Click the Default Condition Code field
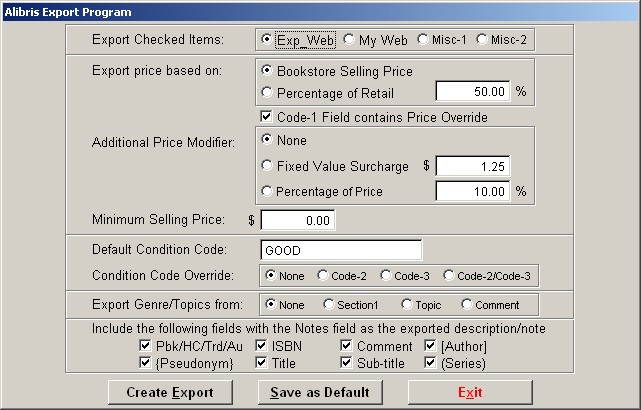The image size is (641, 410). [341, 250]
